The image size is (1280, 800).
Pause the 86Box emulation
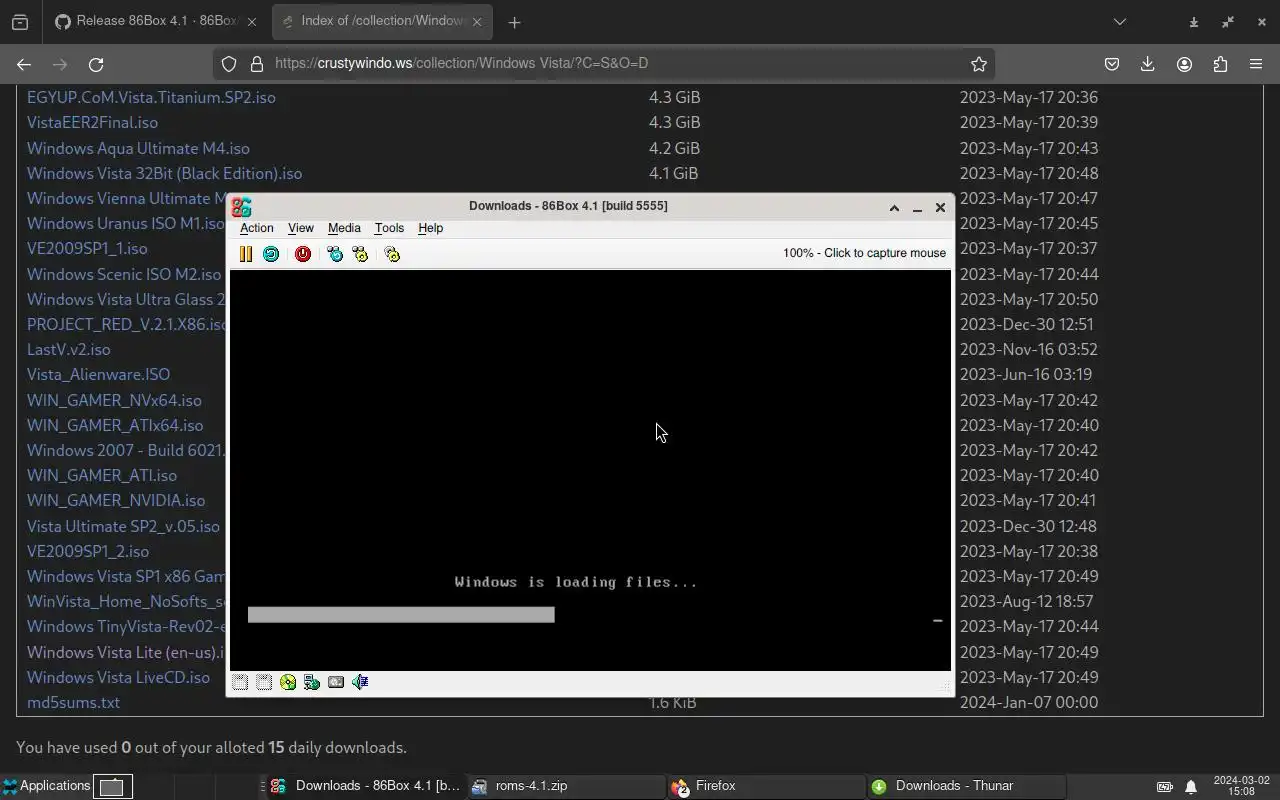[245, 254]
